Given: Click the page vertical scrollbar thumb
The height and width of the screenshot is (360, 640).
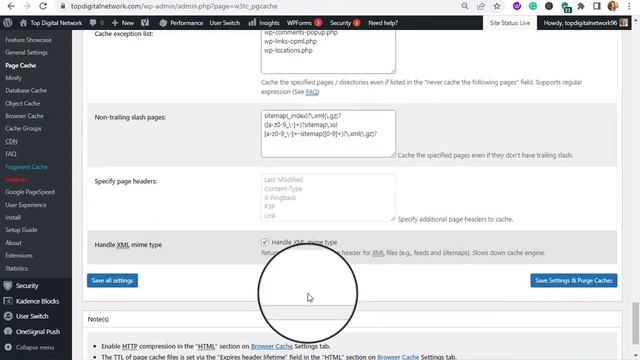Looking at the screenshot, I should coord(636,323).
